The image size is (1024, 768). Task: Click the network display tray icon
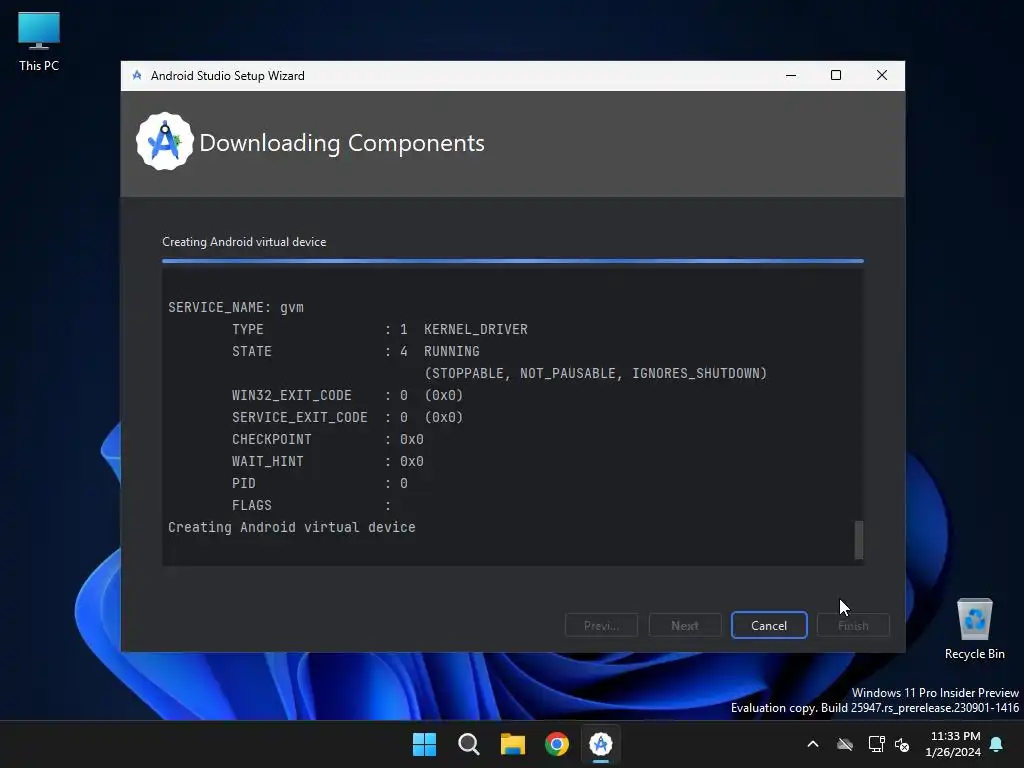pyautogui.click(x=876, y=744)
